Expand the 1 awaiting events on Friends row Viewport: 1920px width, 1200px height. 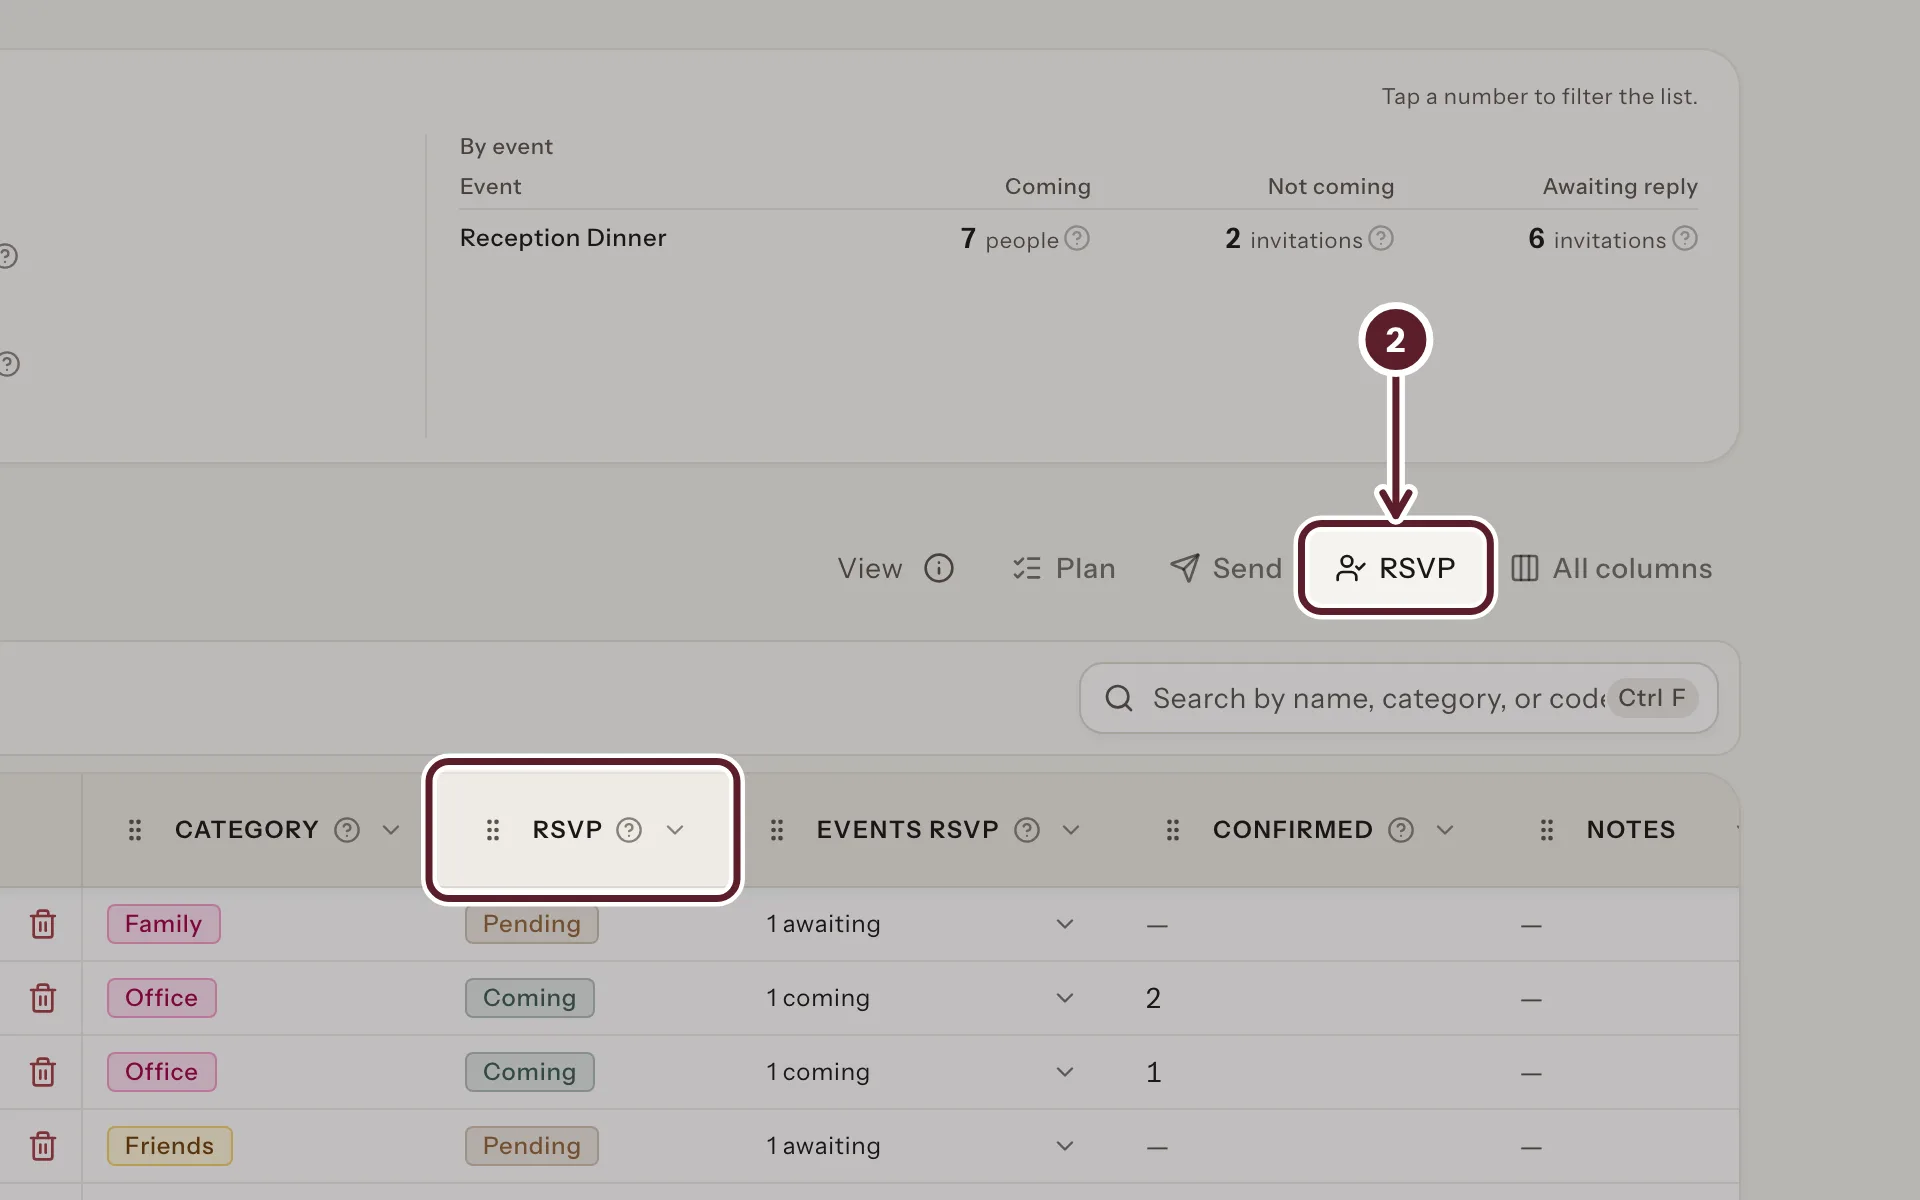(1065, 1146)
